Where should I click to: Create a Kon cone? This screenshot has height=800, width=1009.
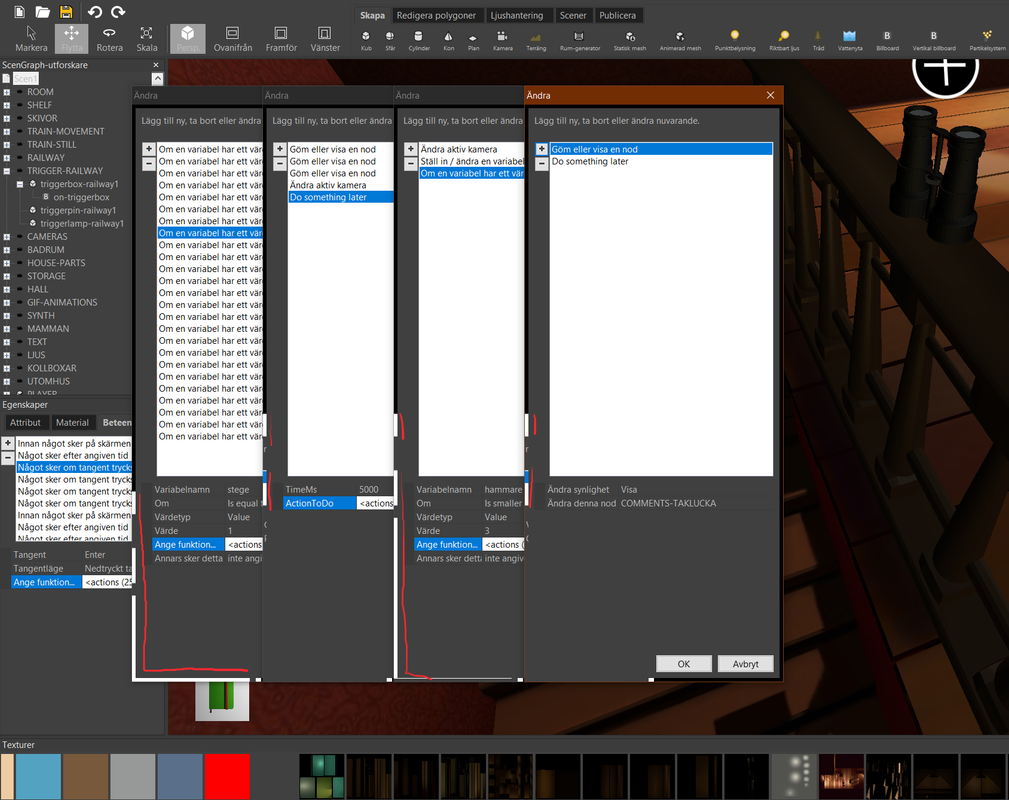coord(449,41)
